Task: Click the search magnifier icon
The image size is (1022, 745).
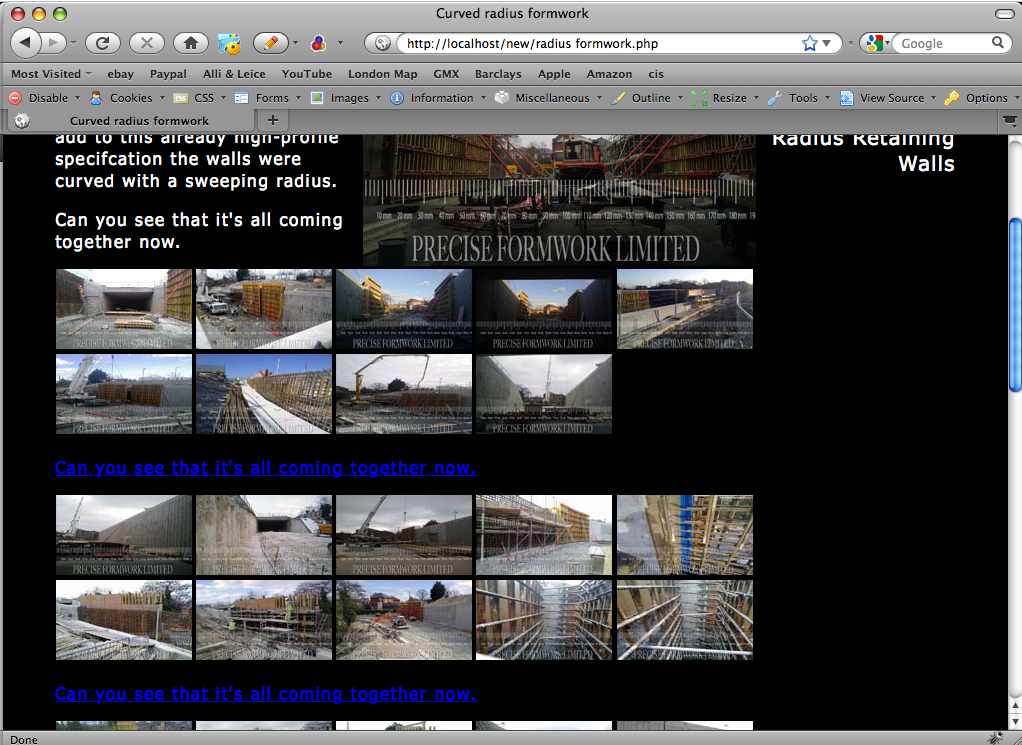Action: pyautogui.click(x=998, y=43)
